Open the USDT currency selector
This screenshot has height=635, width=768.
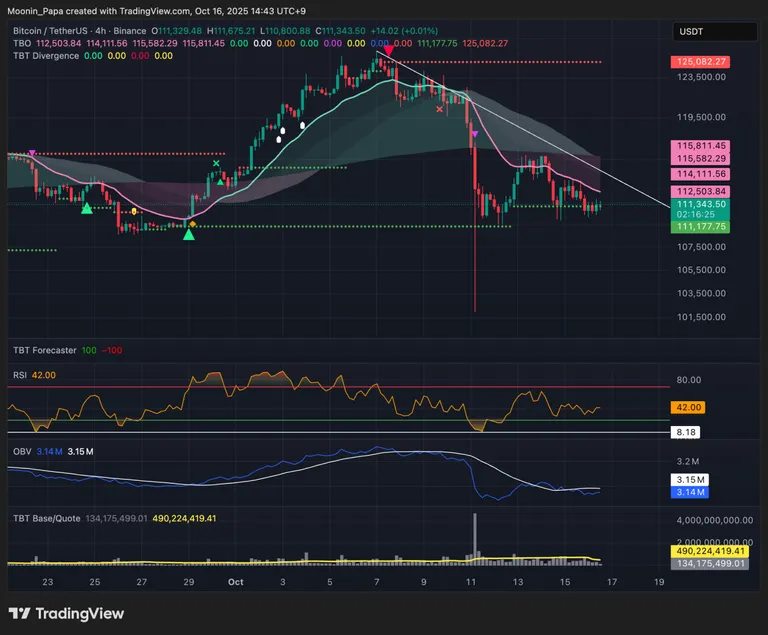click(702, 32)
